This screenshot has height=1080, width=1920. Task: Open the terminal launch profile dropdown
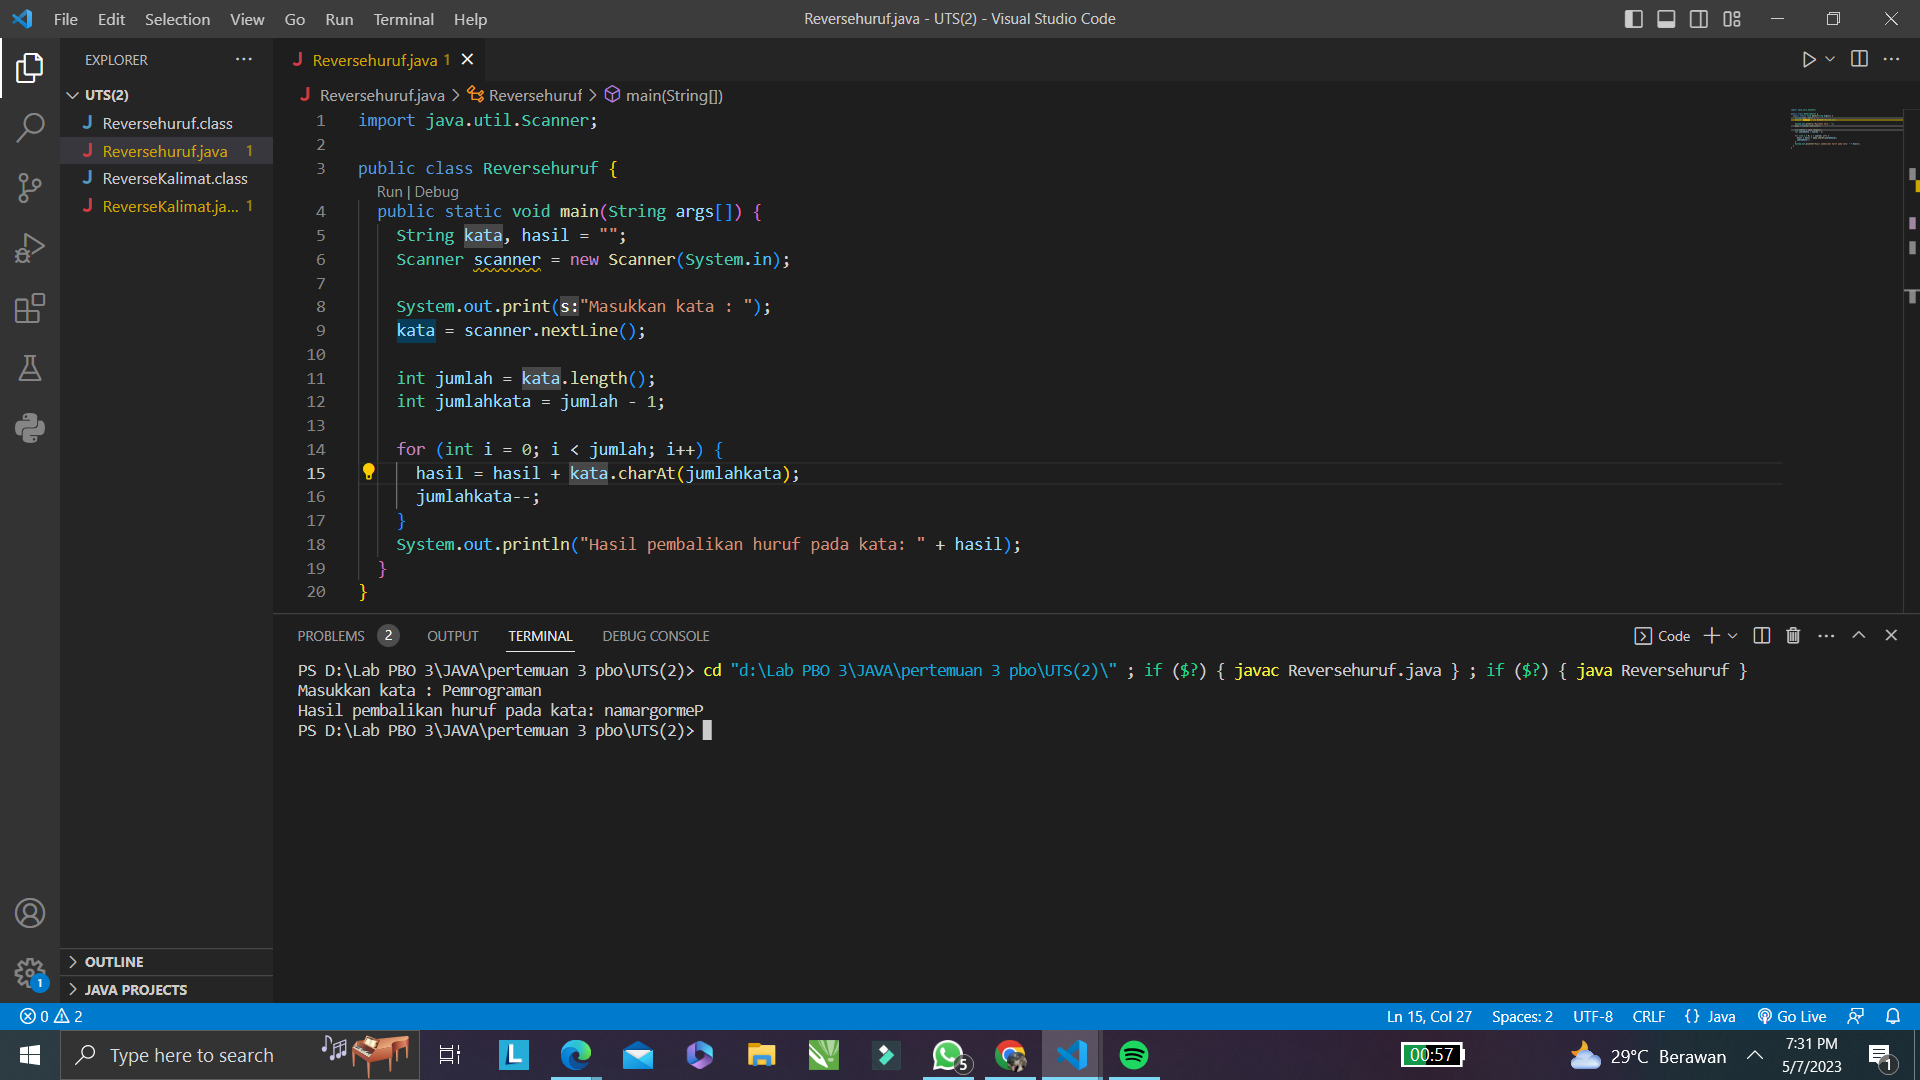click(1732, 635)
